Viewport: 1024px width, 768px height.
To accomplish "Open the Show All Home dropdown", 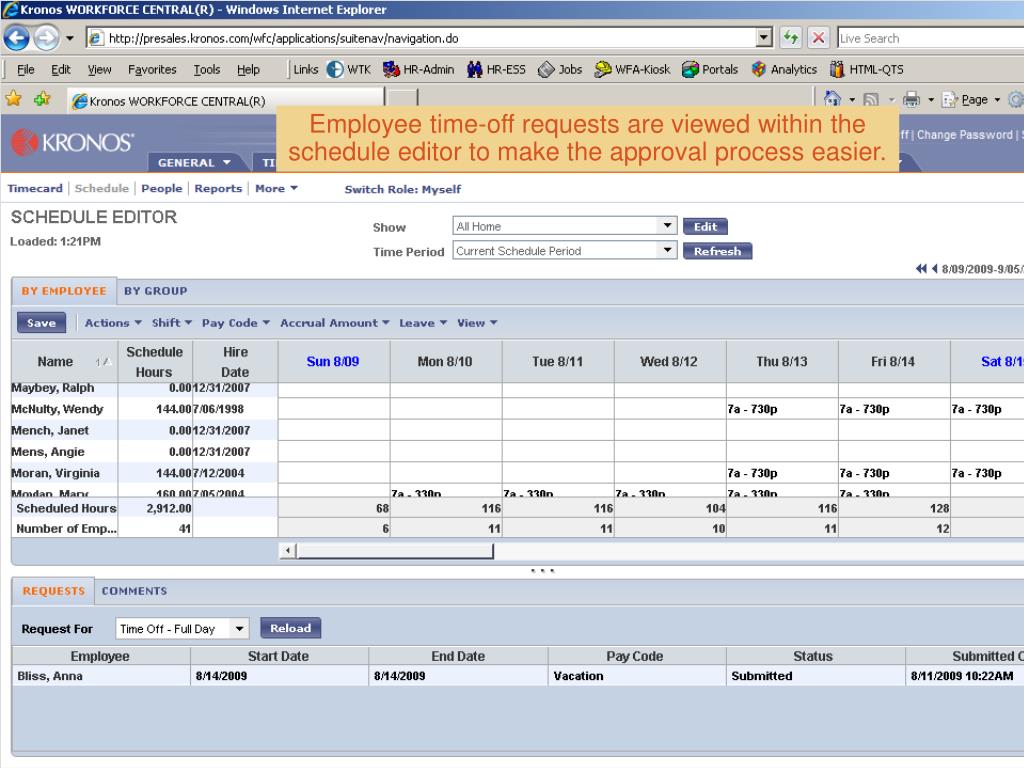I will click(x=564, y=226).
